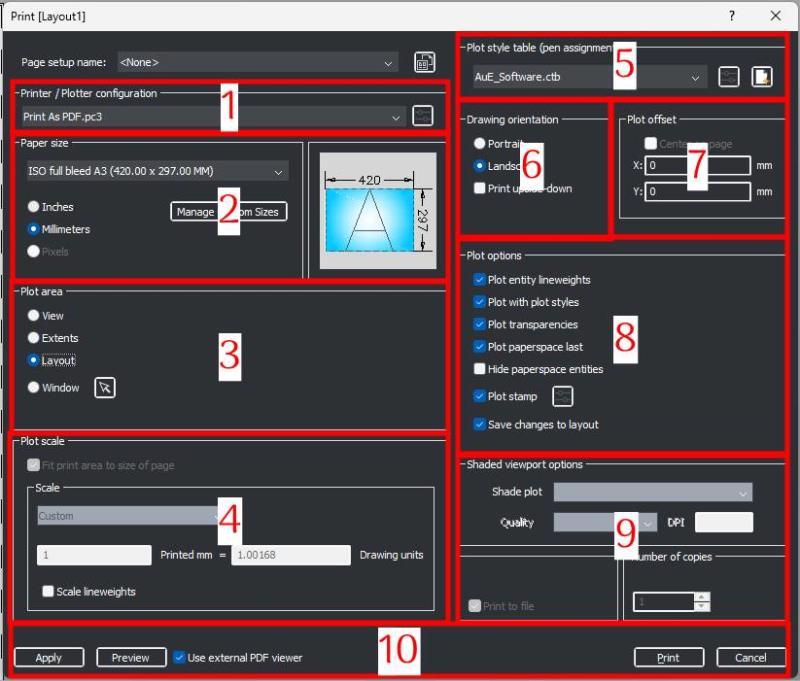This screenshot has width=800, height=681.
Task: Click the Apply button
Action: tap(48, 657)
